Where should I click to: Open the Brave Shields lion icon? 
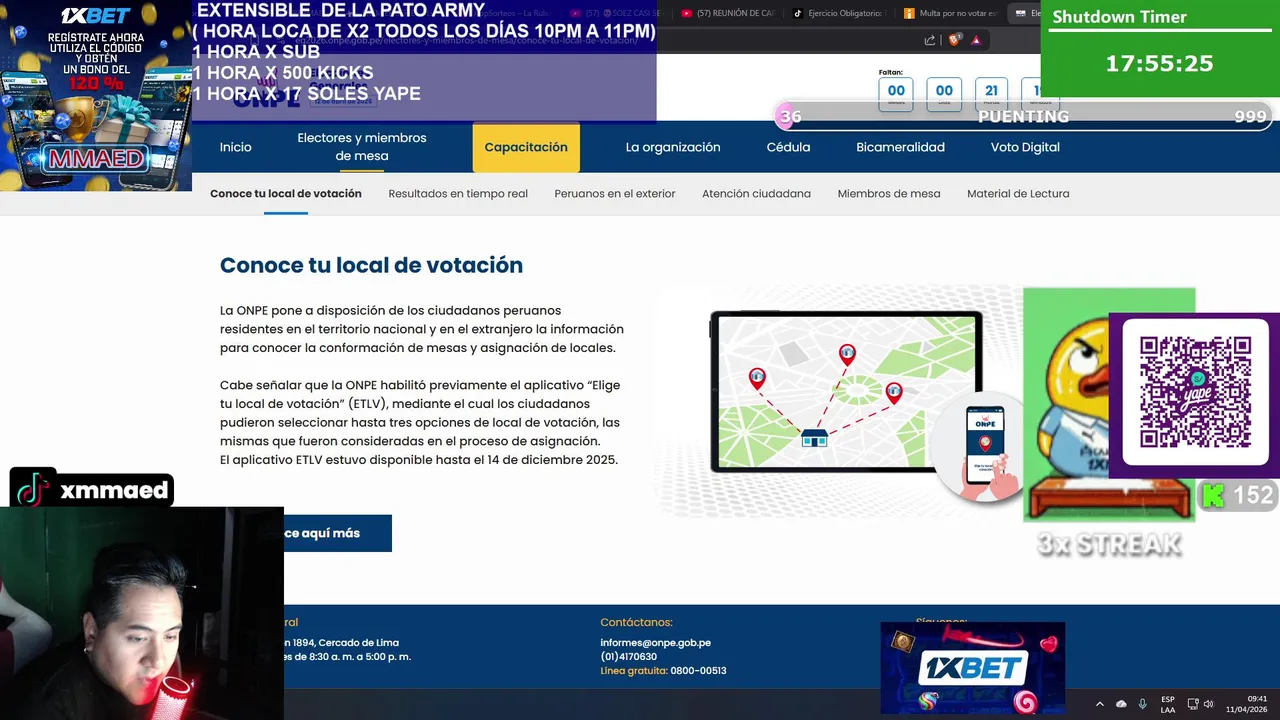click(954, 40)
